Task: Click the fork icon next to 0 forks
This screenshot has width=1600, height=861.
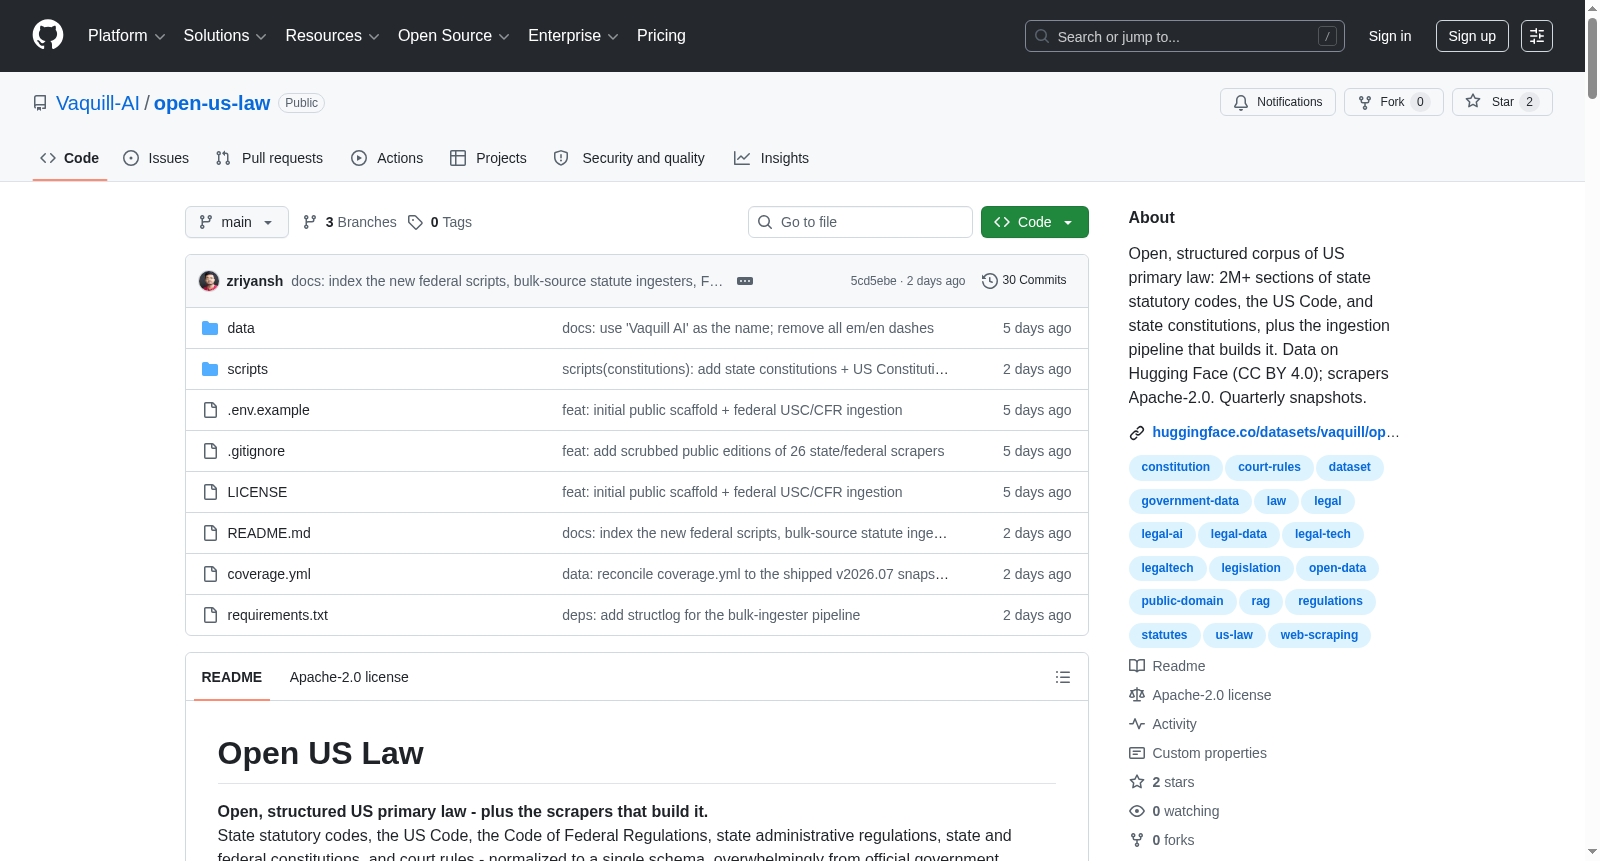Action: pos(1137,840)
